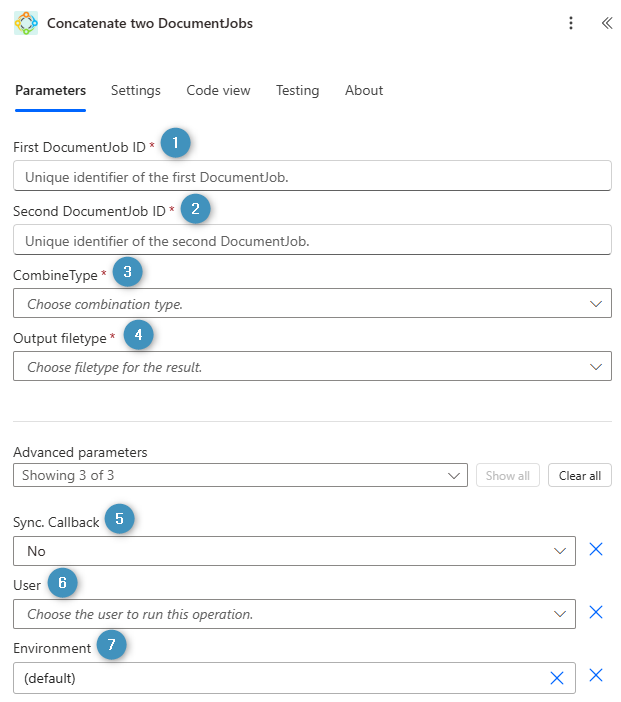The height and width of the screenshot is (702, 621).
Task: Open the three-dot more options menu
Action: (x=571, y=24)
